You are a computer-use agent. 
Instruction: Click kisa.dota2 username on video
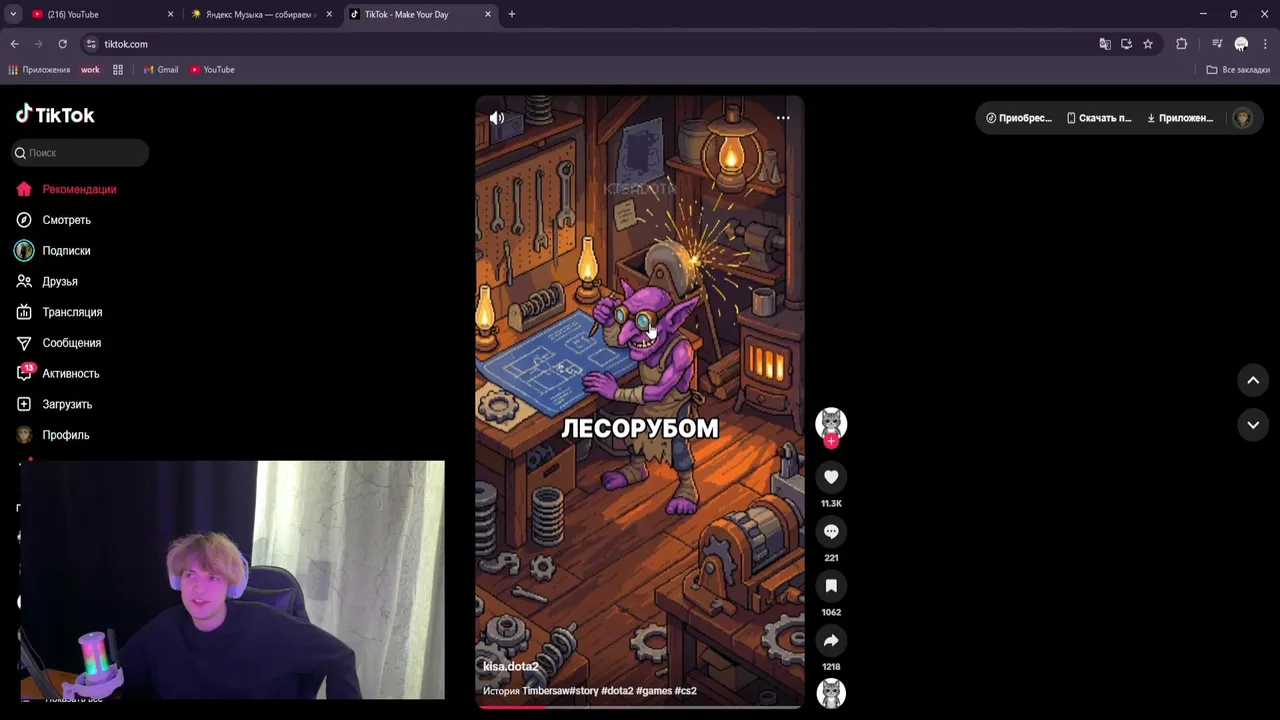point(511,667)
